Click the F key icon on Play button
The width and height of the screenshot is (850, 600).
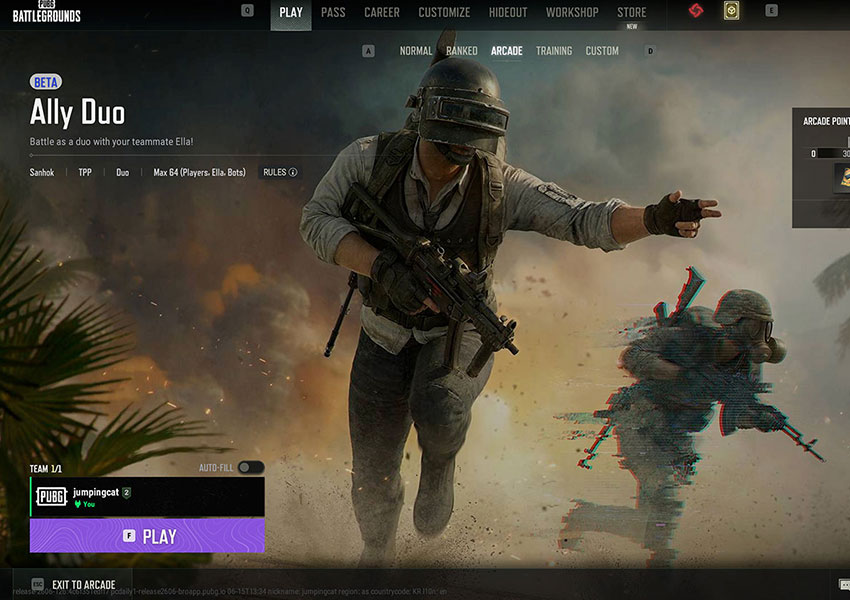(129, 536)
